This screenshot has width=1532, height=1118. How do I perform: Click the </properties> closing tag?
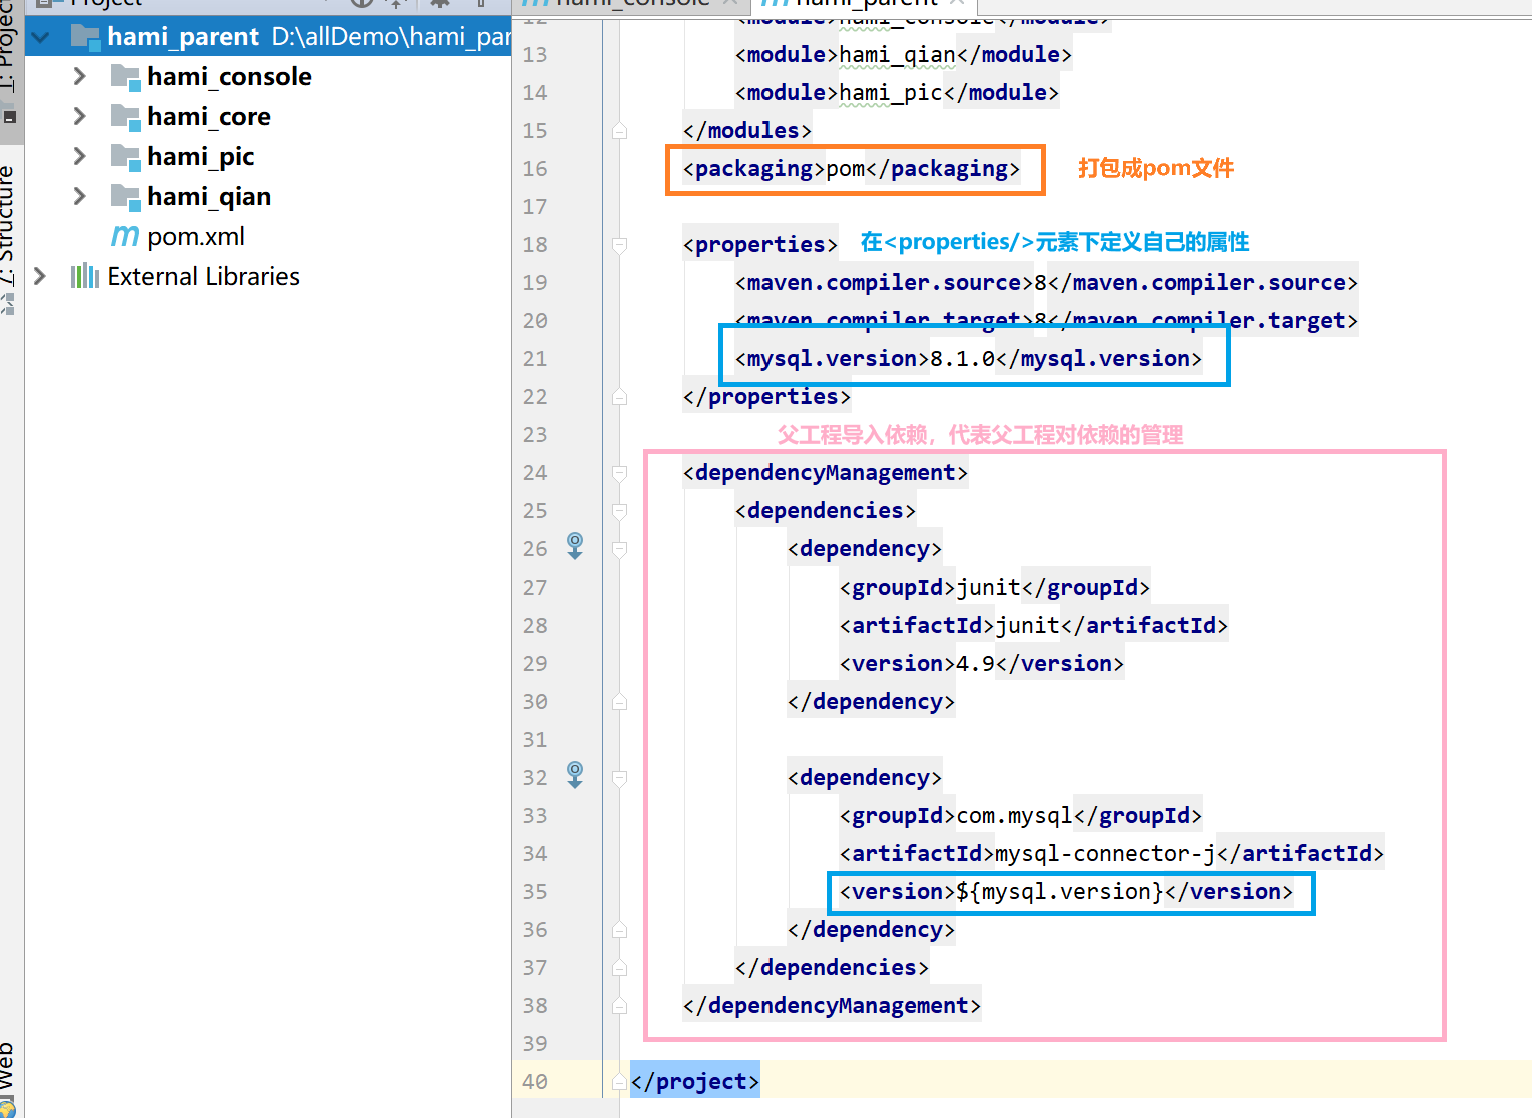767,397
